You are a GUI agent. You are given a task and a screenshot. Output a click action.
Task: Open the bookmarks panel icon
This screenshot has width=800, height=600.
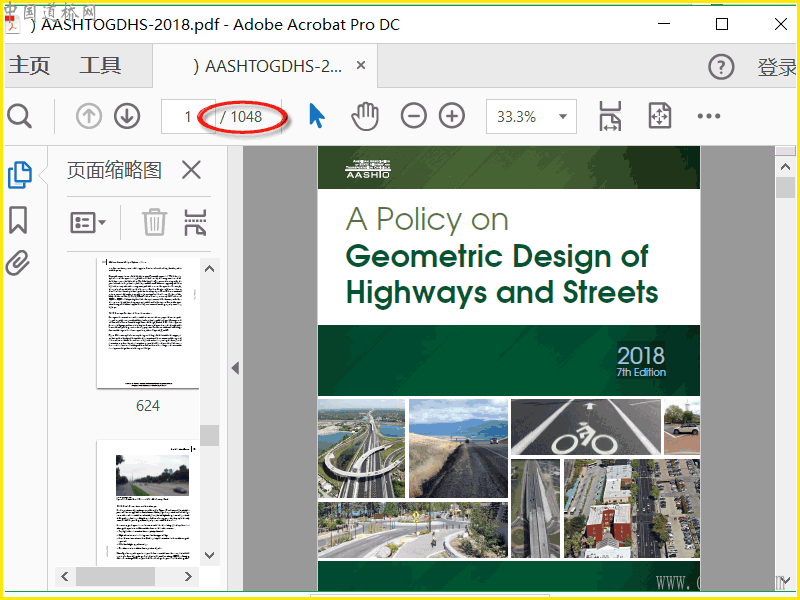pos(18,220)
